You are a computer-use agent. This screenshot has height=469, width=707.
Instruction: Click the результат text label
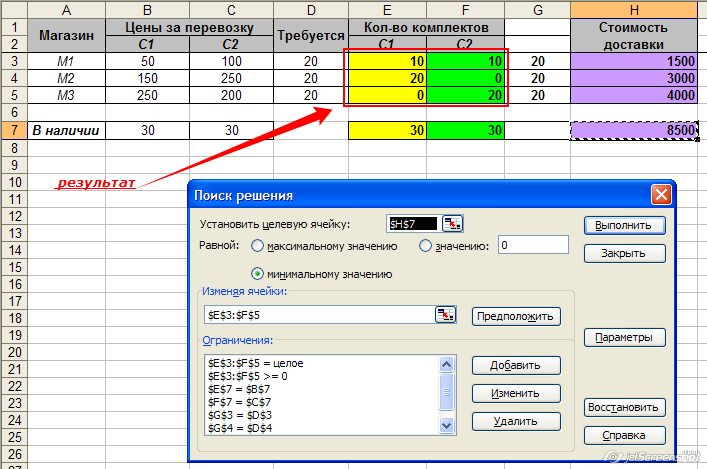coord(96,183)
